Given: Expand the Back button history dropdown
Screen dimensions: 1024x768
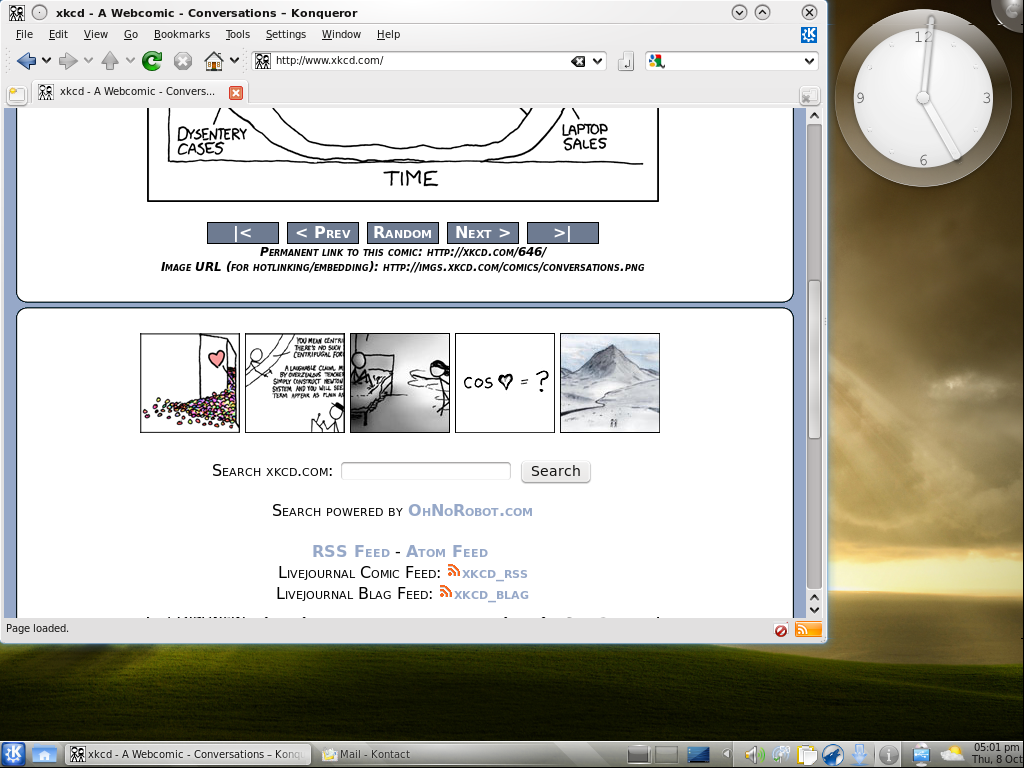Looking at the screenshot, I should [46, 61].
